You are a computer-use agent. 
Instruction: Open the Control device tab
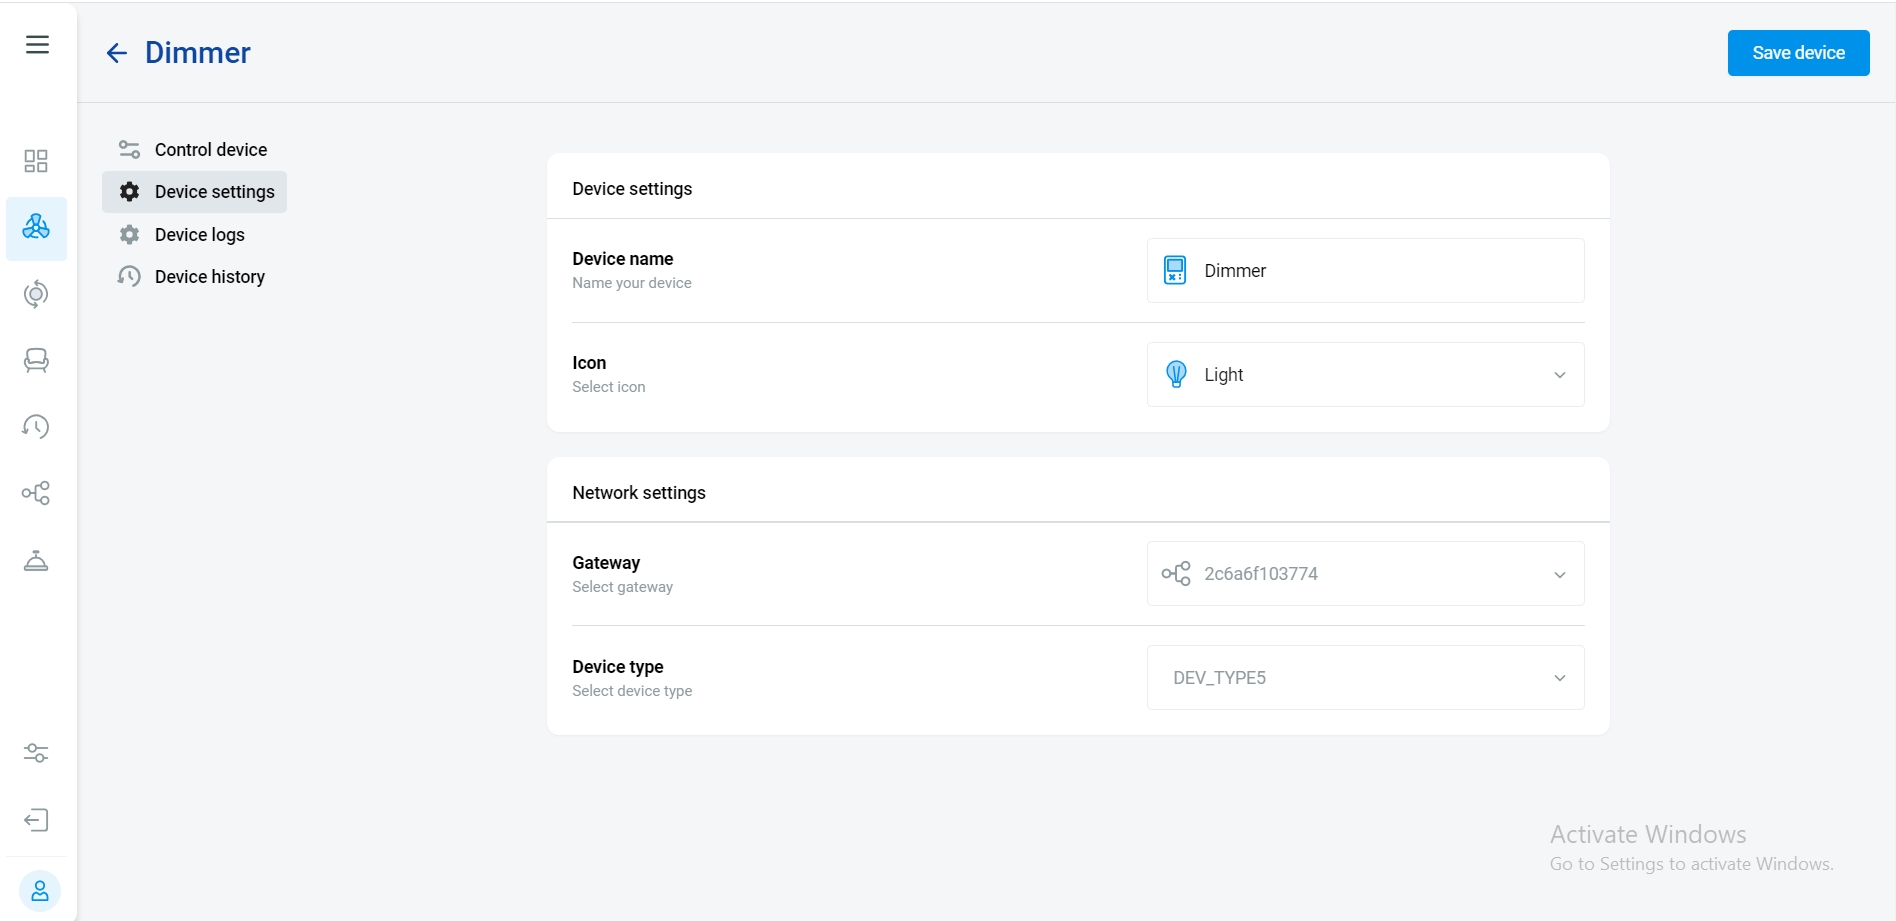[x=194, y=149]
